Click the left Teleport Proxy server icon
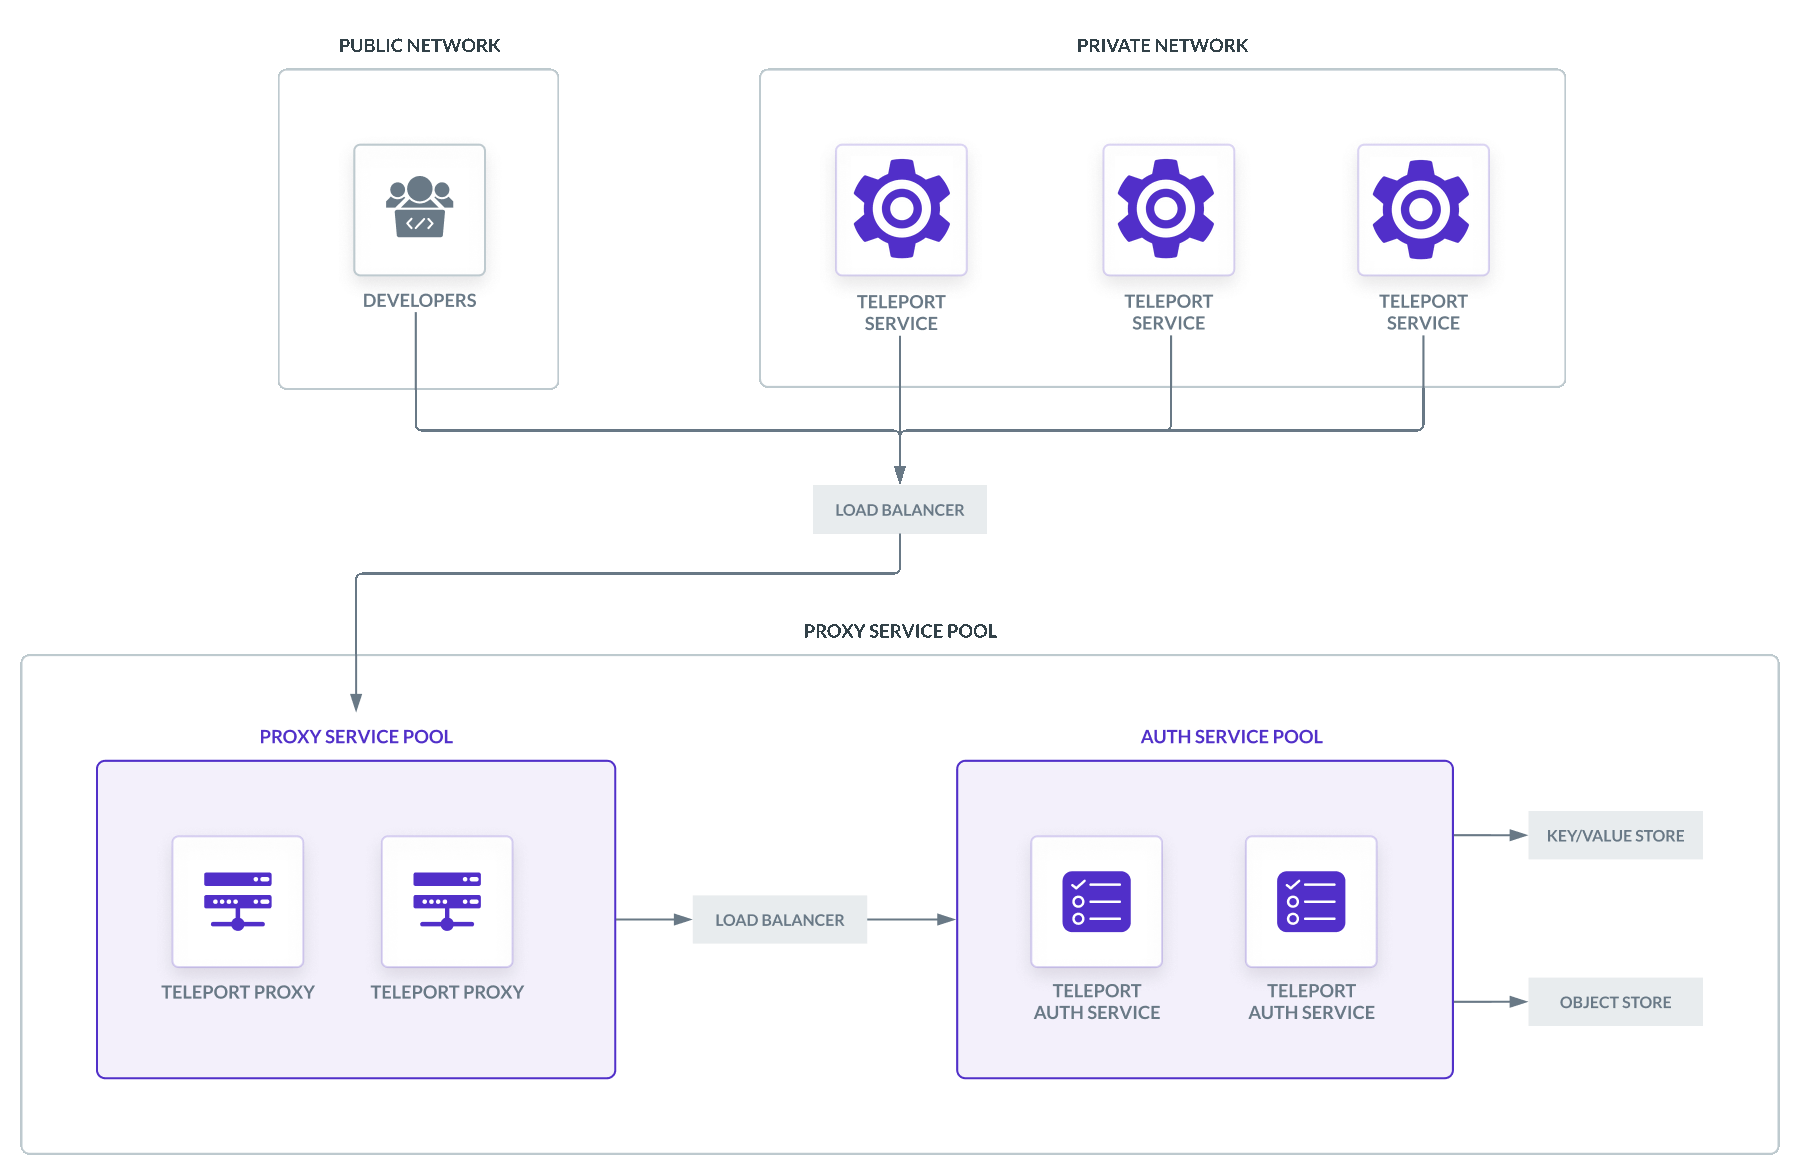Image resolution: width=1800 pixels, height=1176 pixels. [x=238, y=901]
